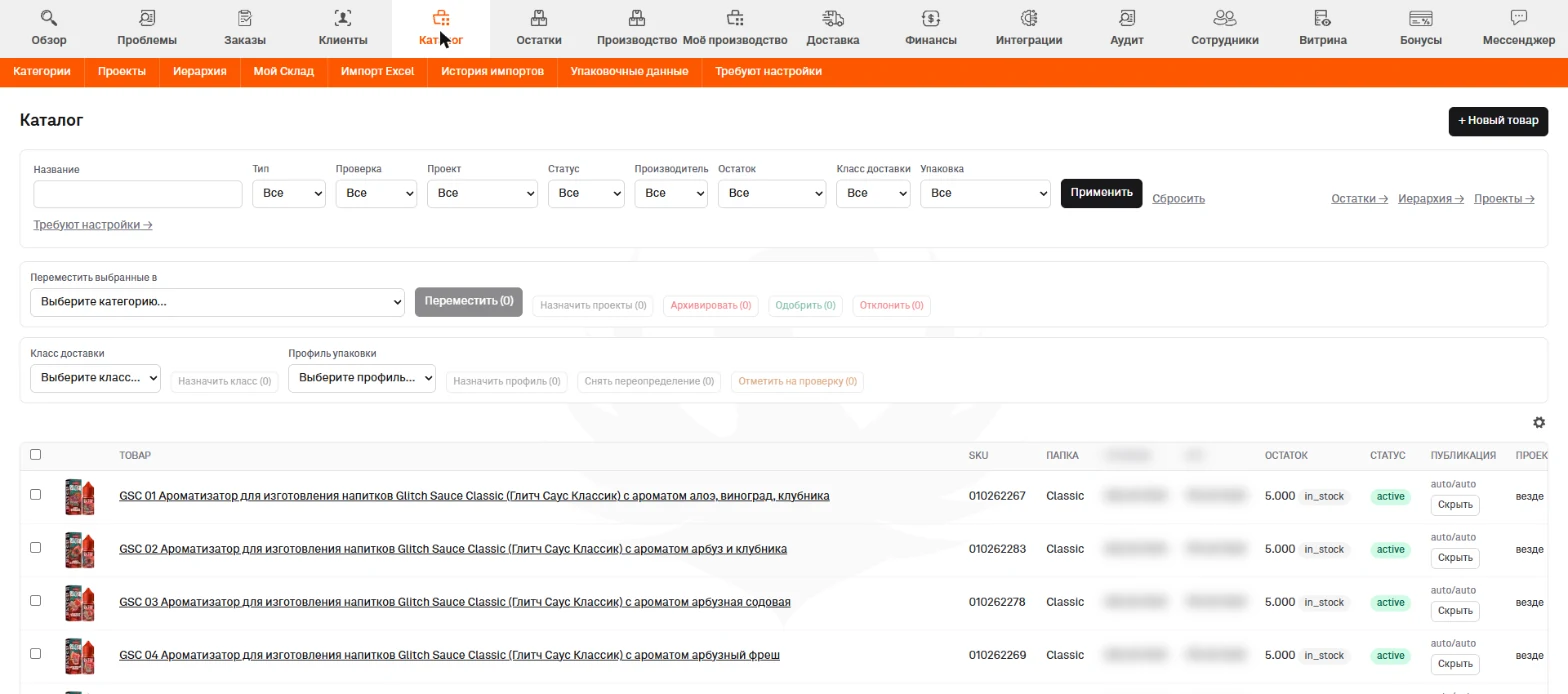Open the Производство icon
Screen dimensions: 1568x694
click(637, 18)
